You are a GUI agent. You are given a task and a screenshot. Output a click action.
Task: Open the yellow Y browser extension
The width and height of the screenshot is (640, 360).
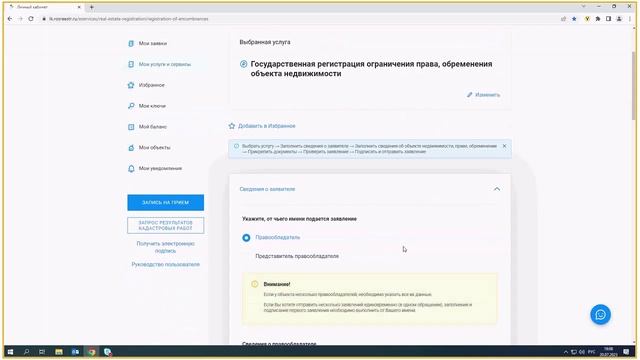587,19
